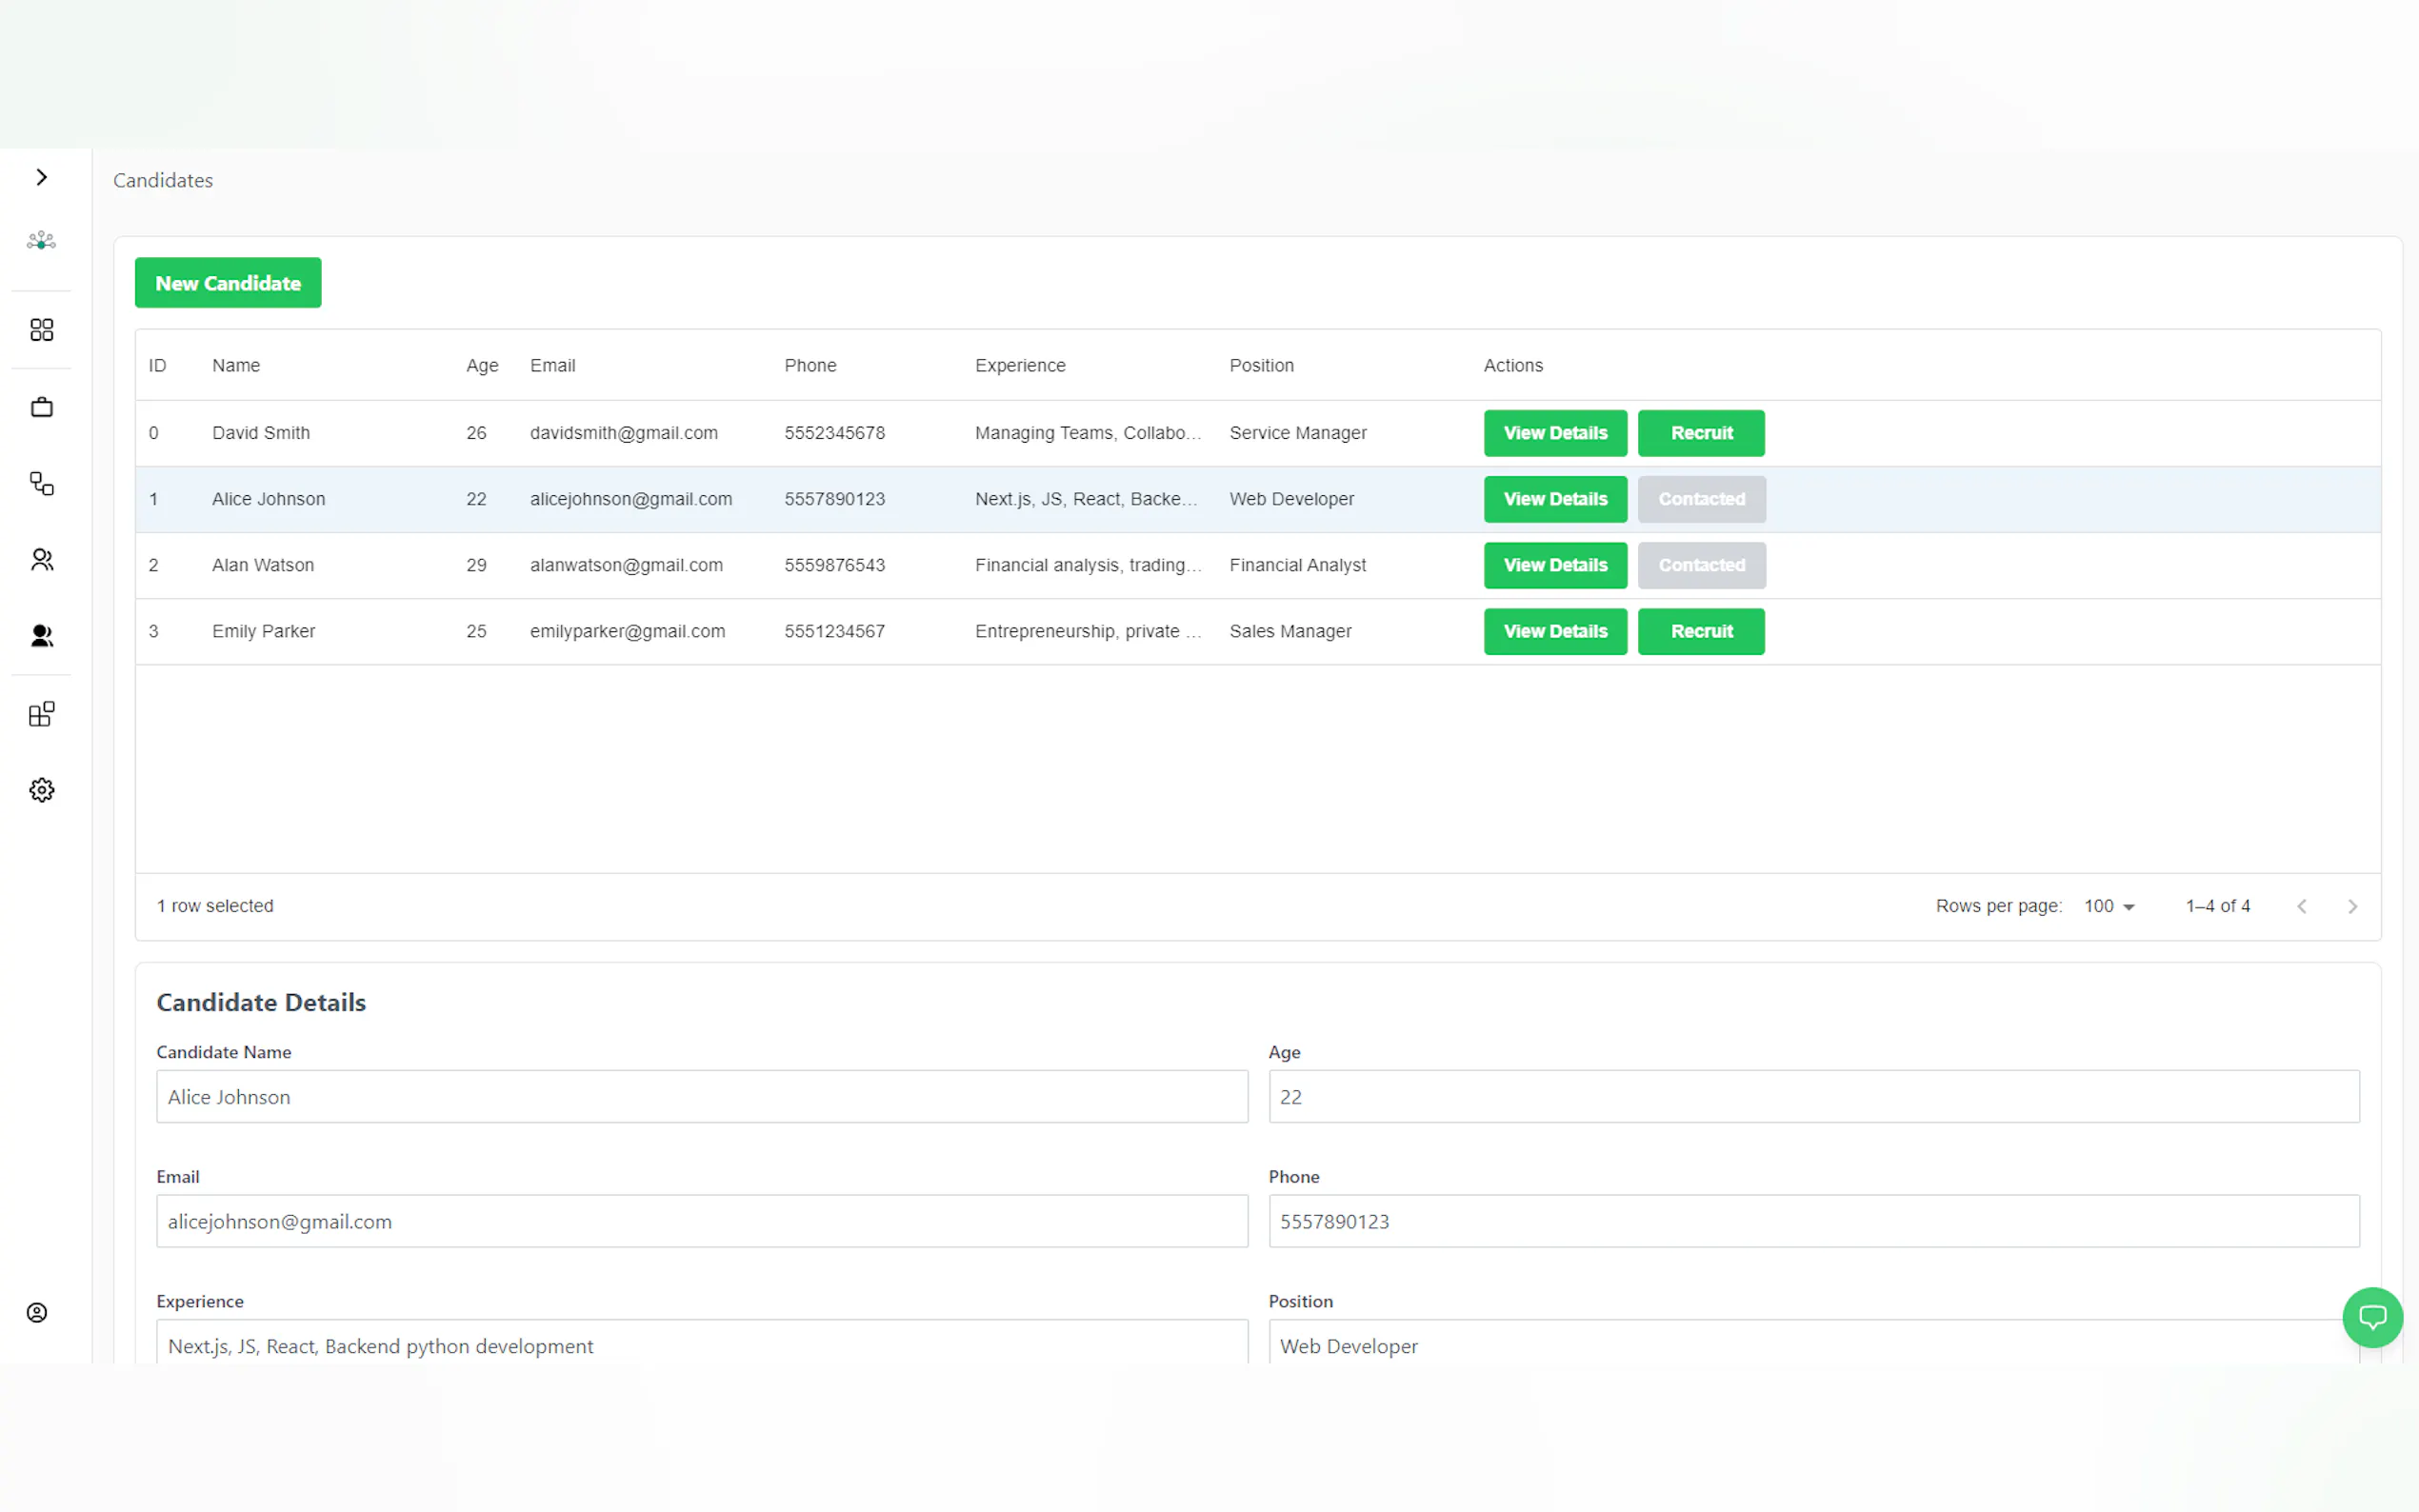
Task: Open the outlined users icon in sidebar
Action: (41, 560)
